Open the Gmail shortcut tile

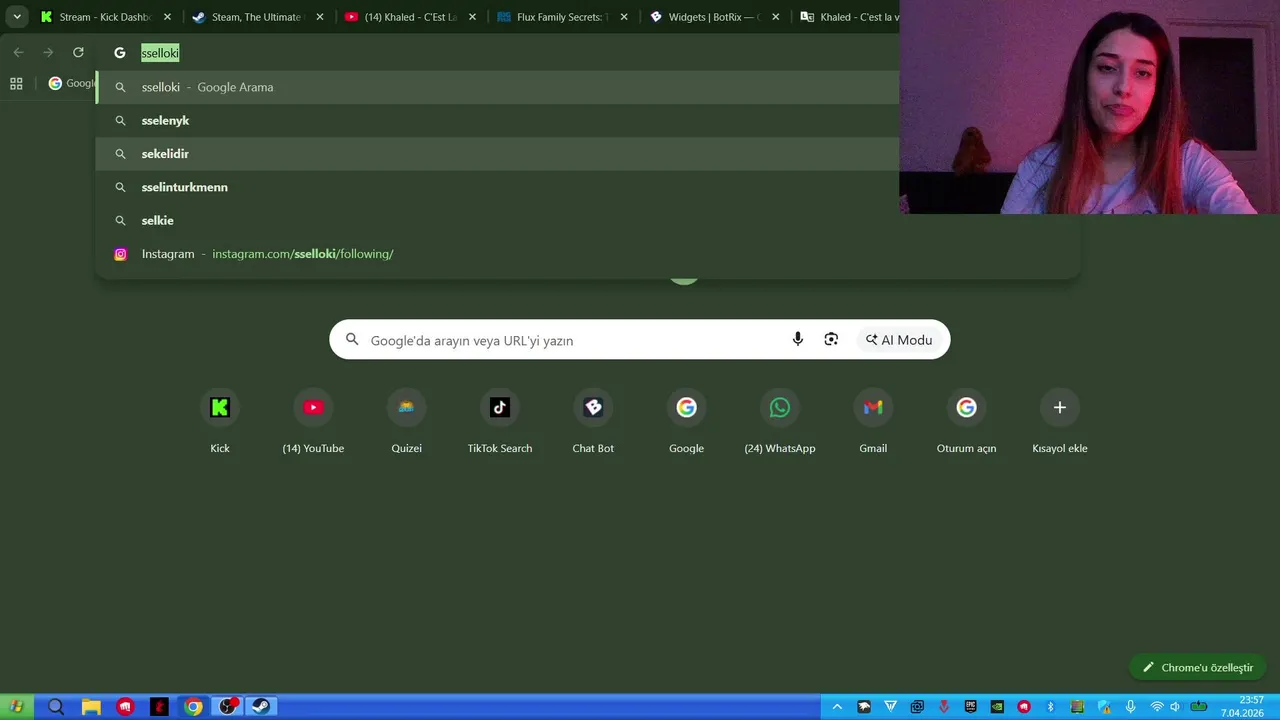click(x=873, y=423)
